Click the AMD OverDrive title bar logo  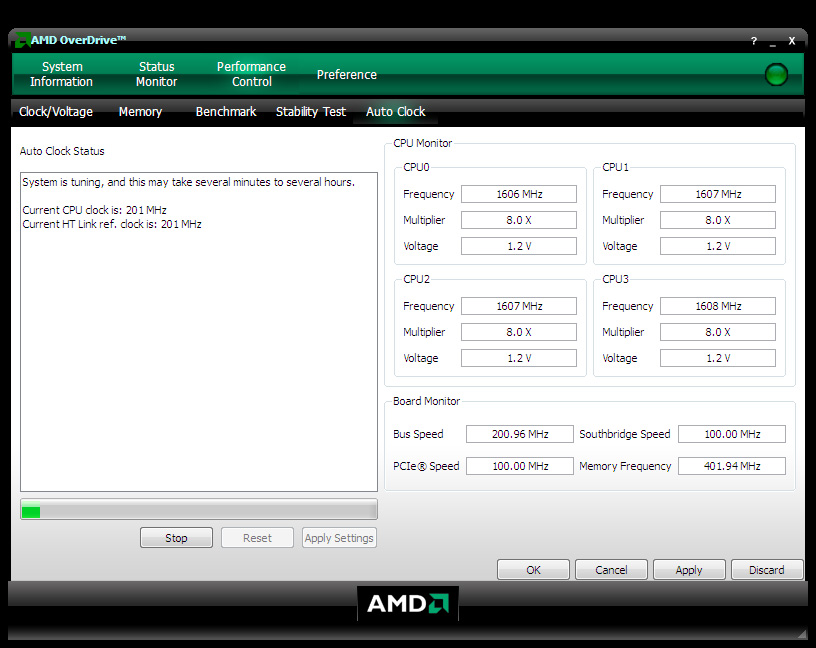click(21, 40)
